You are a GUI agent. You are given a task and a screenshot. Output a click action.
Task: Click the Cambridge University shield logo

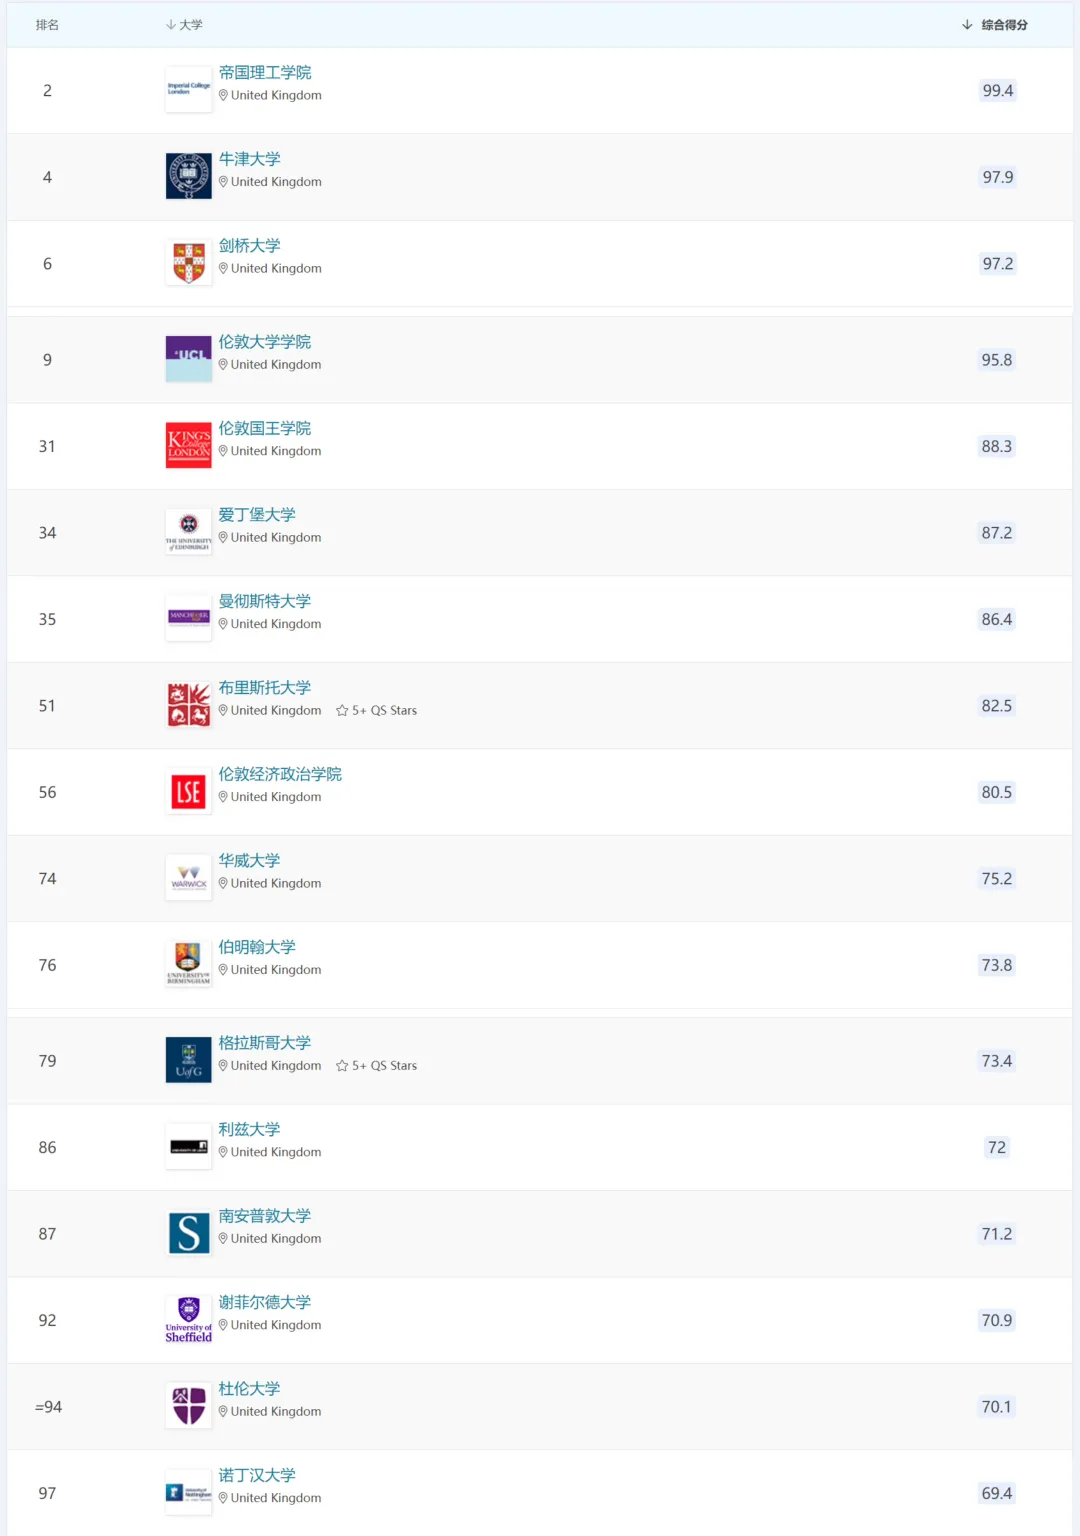pyautogui.click(x=188, y=262)
